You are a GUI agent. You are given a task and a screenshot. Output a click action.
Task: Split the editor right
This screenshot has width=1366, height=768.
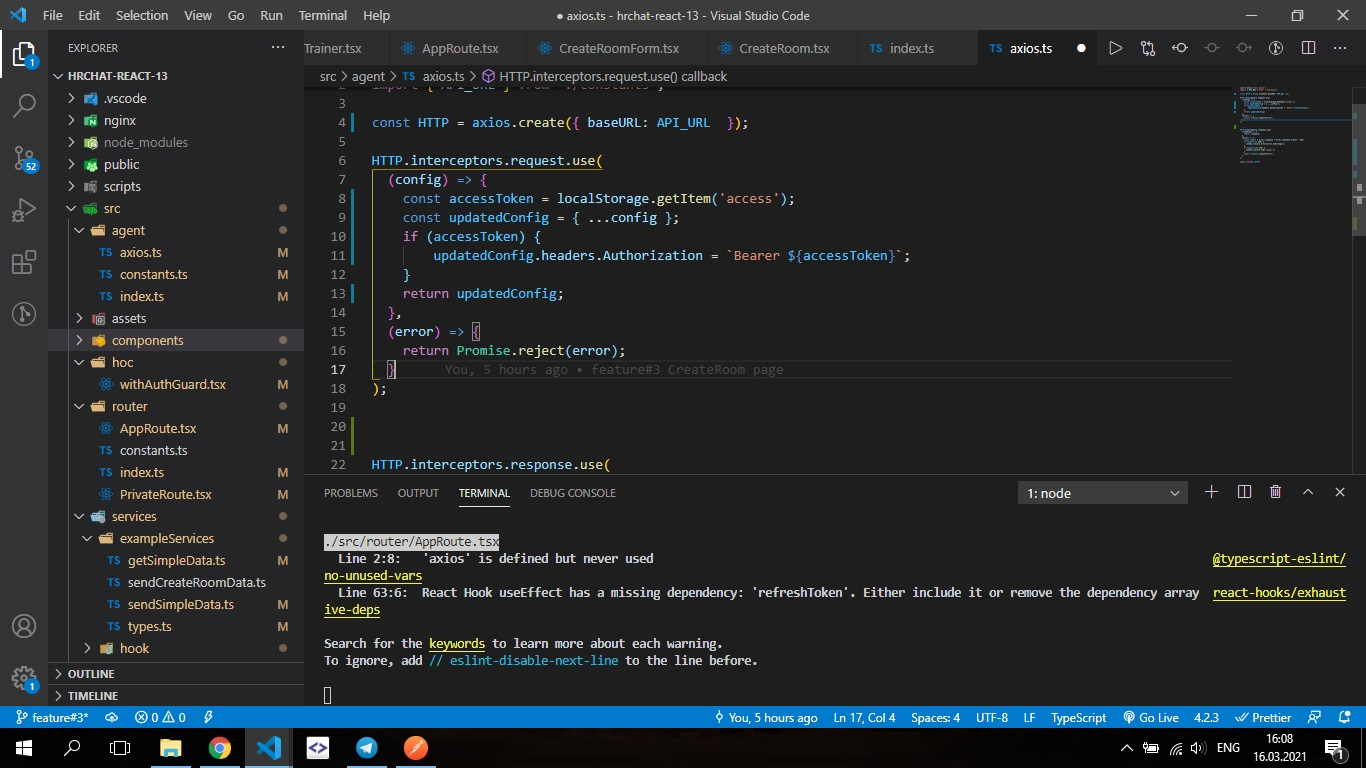pos(1308,48)
